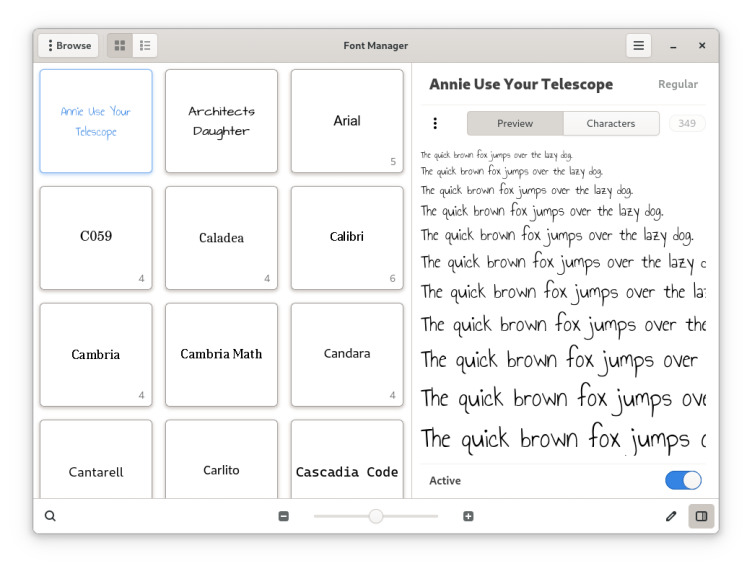Screen dimensions: 752x571
Task: Click the 349 character count badge
Action: tap(687, 124)
